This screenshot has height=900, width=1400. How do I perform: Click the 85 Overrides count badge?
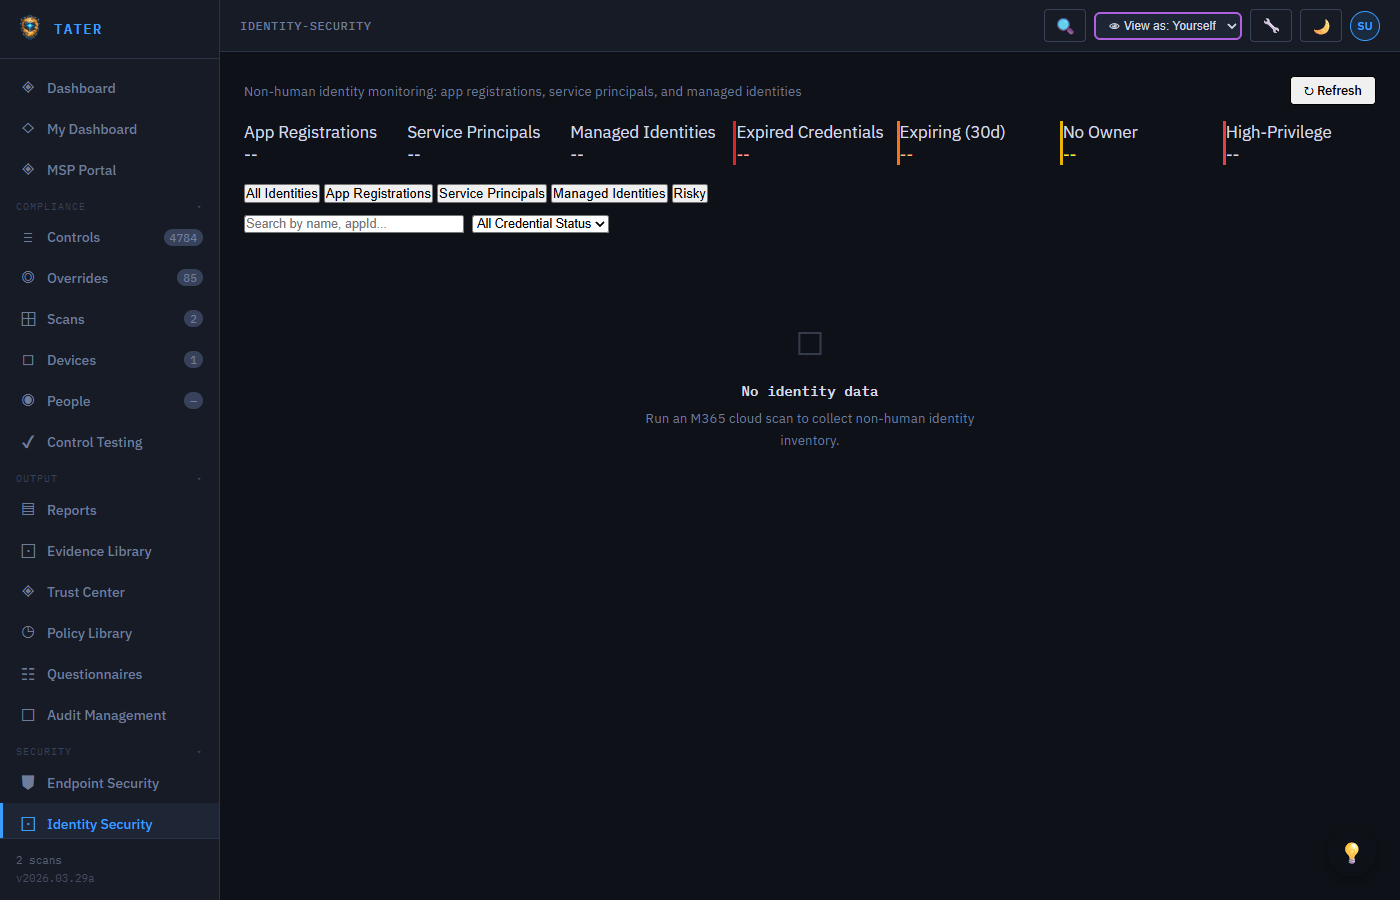tap(190, 278)
